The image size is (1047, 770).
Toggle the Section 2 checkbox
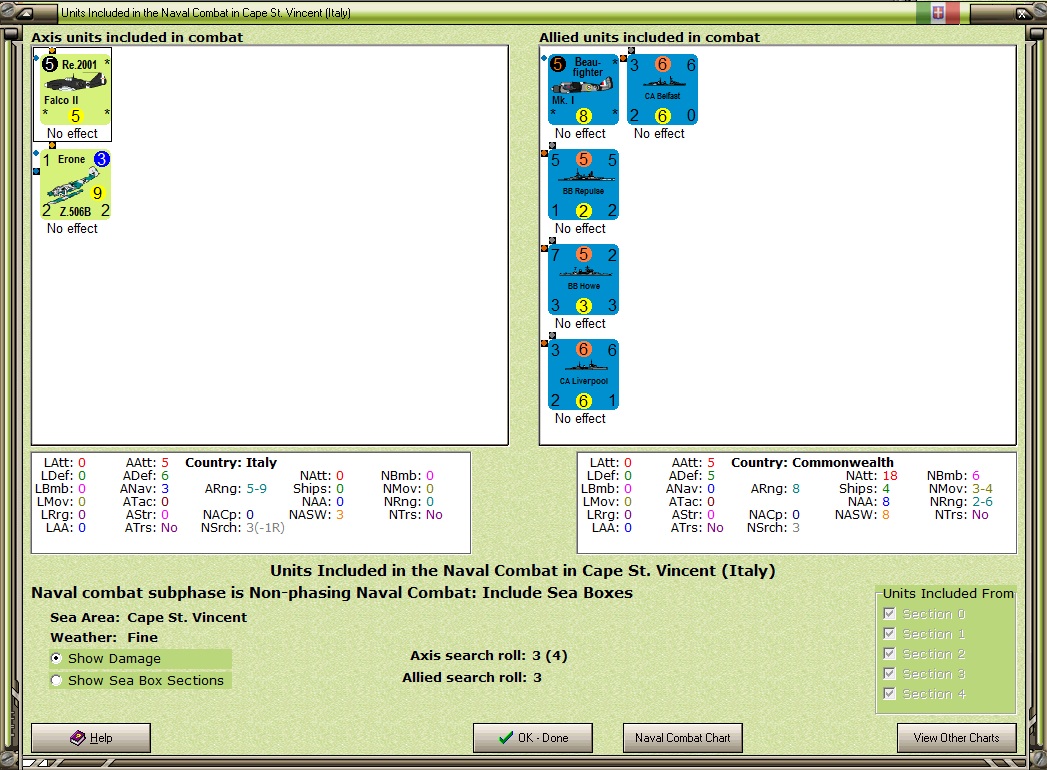[889, 654]
